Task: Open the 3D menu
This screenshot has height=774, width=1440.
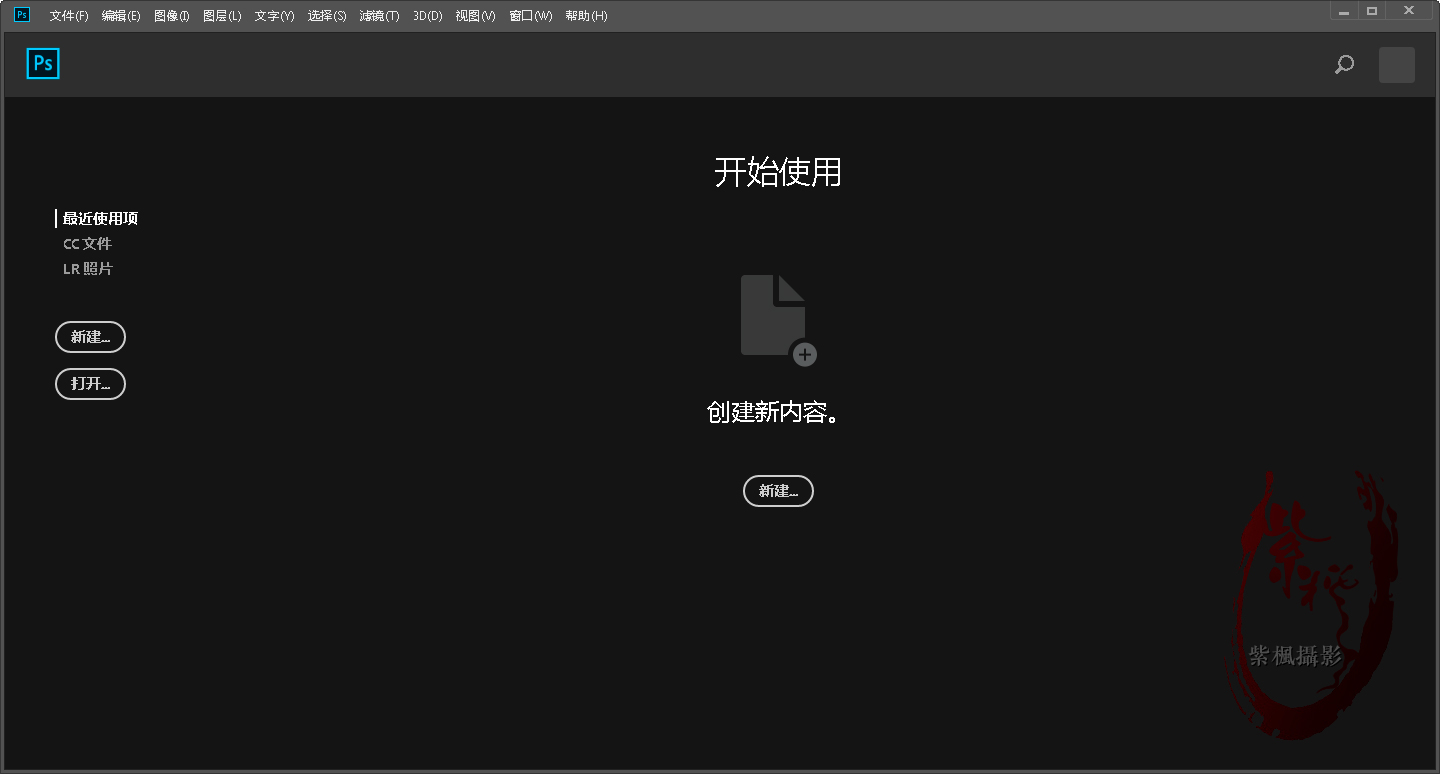Action: (x=426, y=16)
